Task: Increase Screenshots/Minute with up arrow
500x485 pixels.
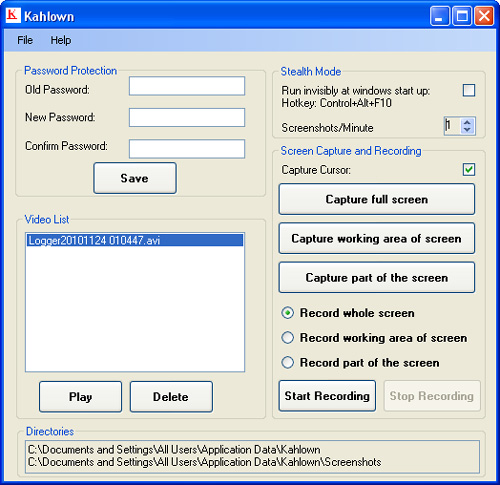Action: click(x=467, y=122)
